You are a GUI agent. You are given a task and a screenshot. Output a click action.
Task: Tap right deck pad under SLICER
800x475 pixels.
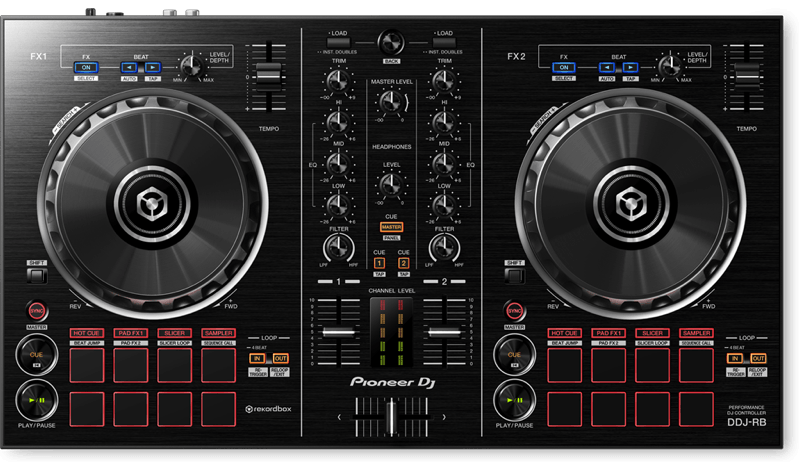pyautogui.click(x=652, y=365)
